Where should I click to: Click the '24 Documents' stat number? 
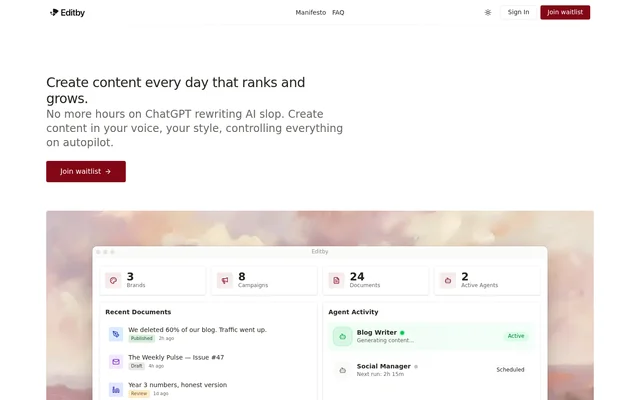pyautogui.click(x=357, y=276)
